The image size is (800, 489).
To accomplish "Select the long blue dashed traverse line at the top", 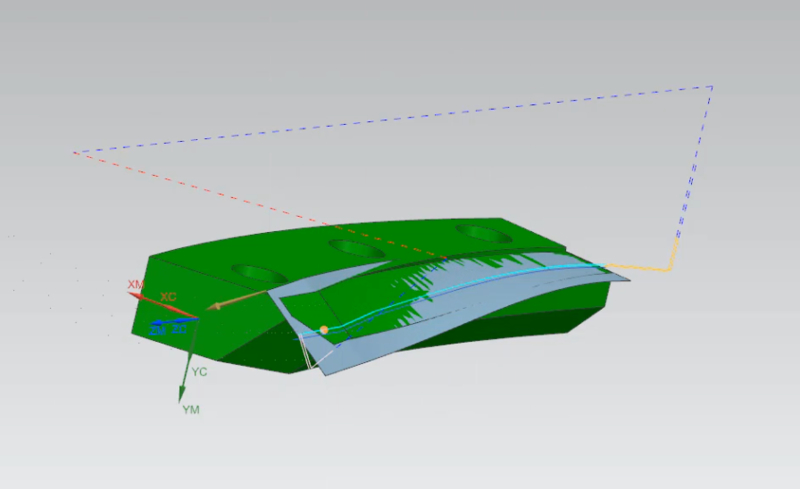I will (393, 119).
